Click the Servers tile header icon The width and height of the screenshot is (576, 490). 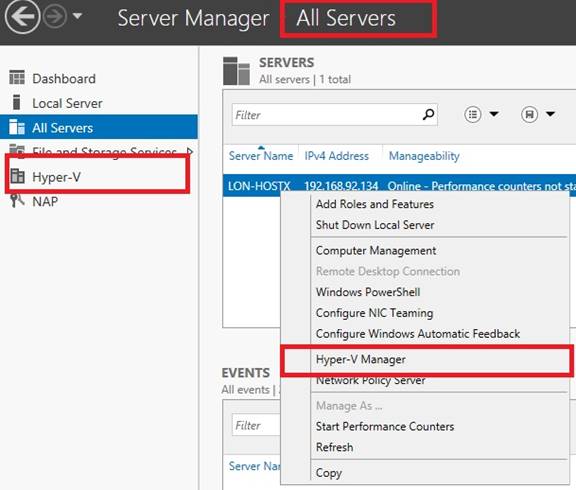click(237, 71)
